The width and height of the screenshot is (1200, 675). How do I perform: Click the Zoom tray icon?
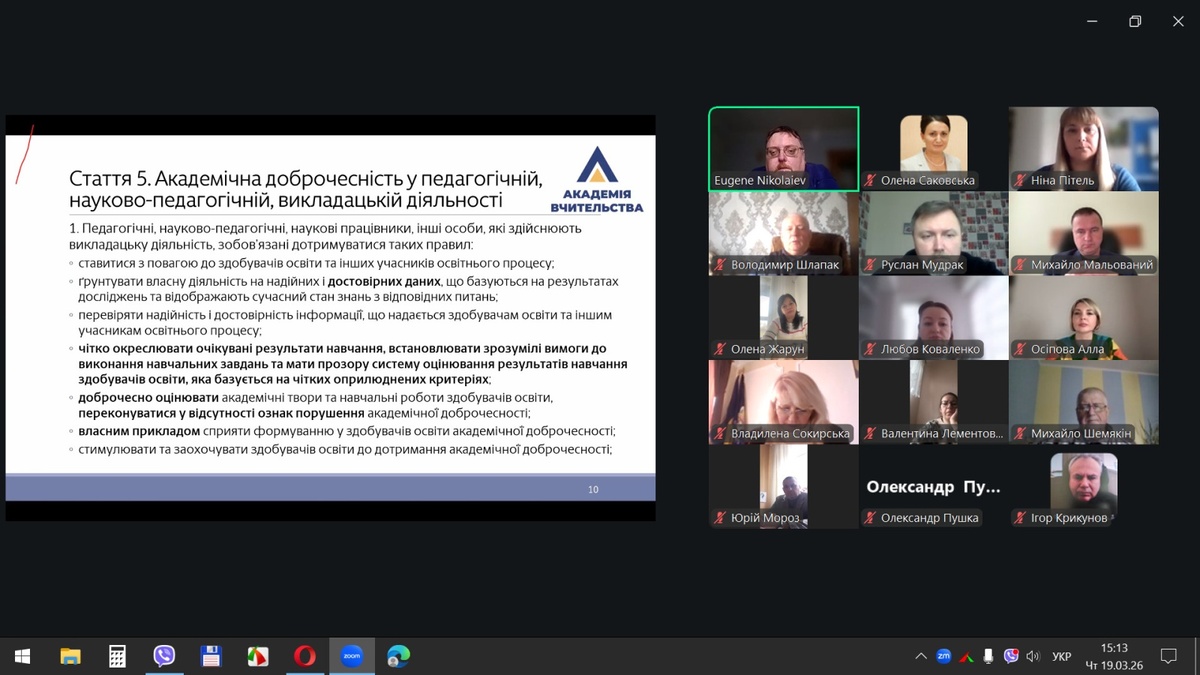pyautogui.click(x=943, y=656)
